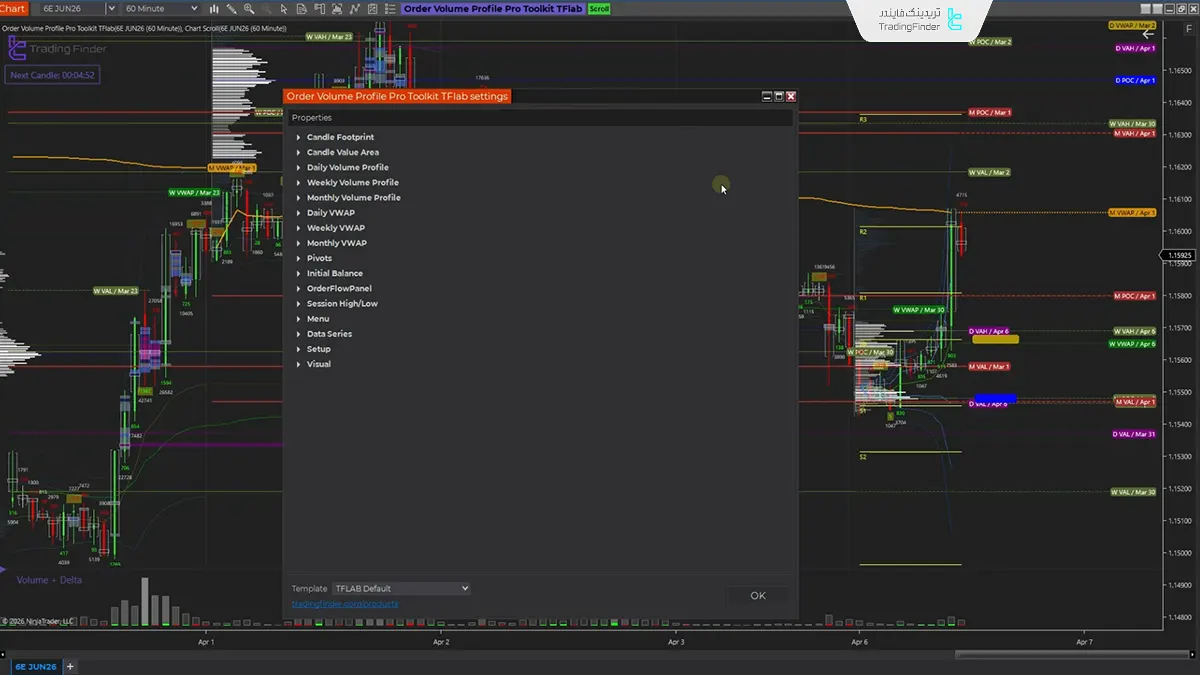Open the Template dropdown TFLAB Default
Screen dimensions: 1200x675
[400, 589]
